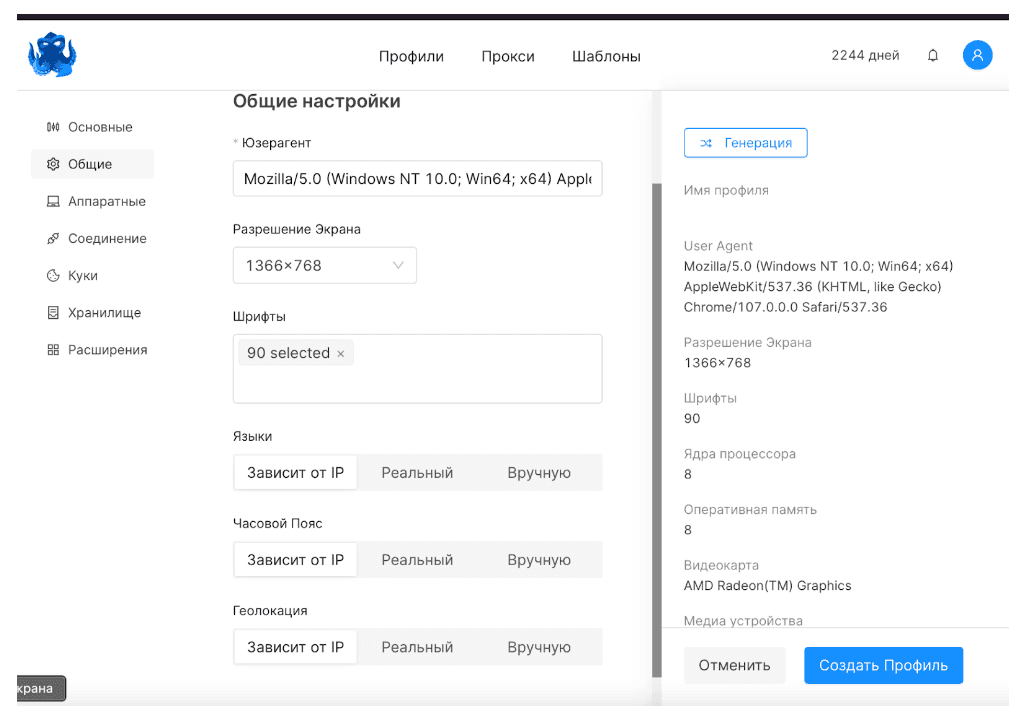Switch to the Прокси tab
Screen dimensions: 1019x722
507,57
